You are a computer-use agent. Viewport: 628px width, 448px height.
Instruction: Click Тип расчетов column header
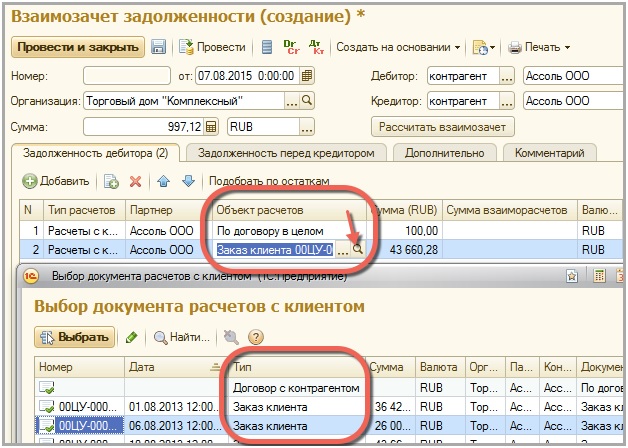coord(85,210)
